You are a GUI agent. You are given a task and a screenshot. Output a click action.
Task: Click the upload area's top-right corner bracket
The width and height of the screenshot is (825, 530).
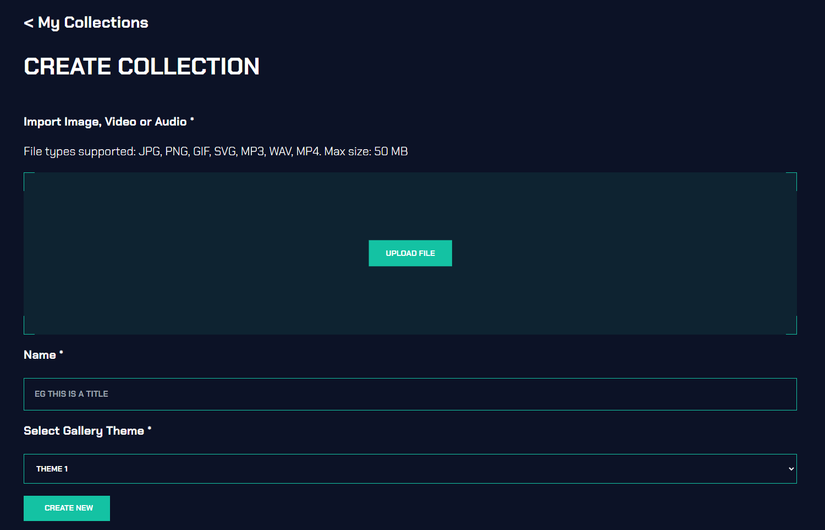coord(794,175)
